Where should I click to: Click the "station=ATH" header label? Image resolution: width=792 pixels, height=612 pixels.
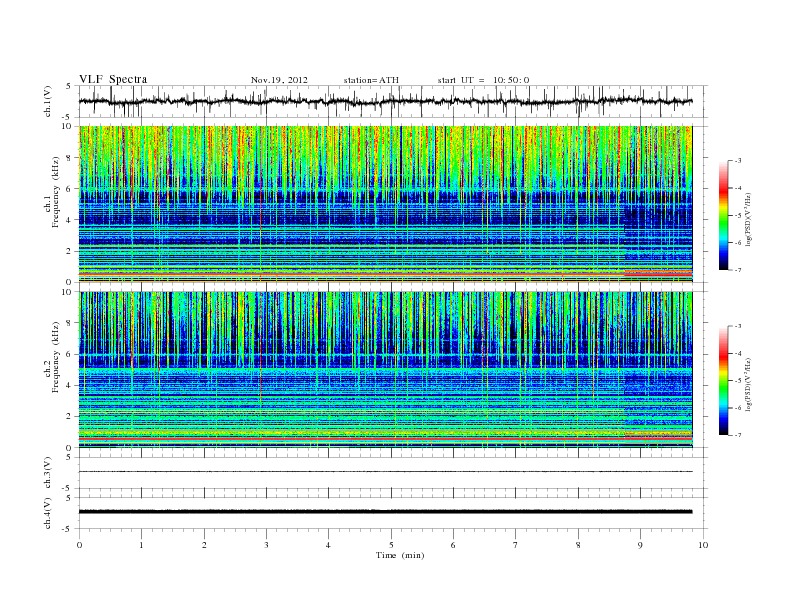(371, 80)
